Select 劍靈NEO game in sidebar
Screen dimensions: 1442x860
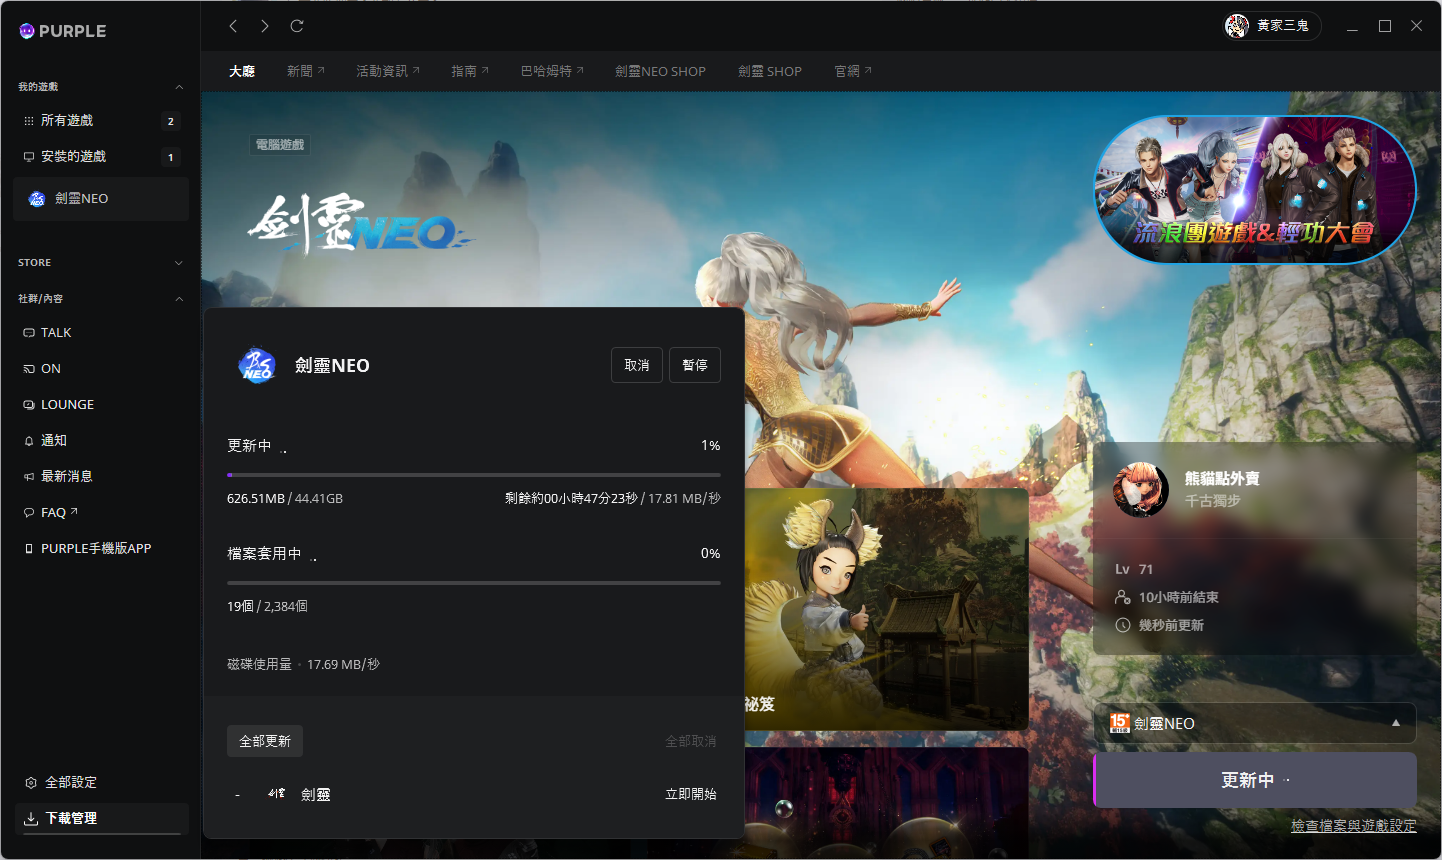tap(78, 198)
